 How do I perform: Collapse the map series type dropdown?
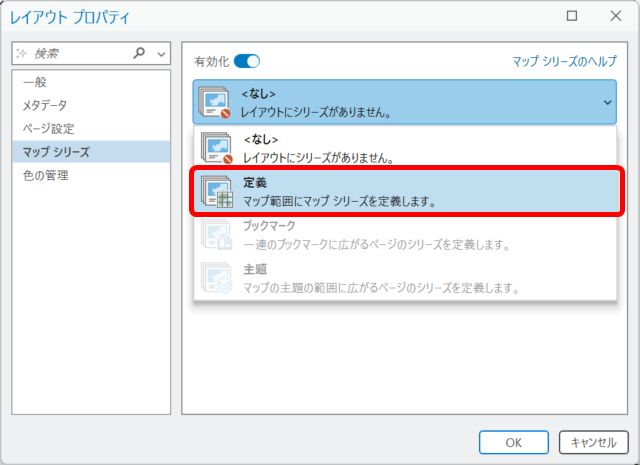click(x=606, y=101)
